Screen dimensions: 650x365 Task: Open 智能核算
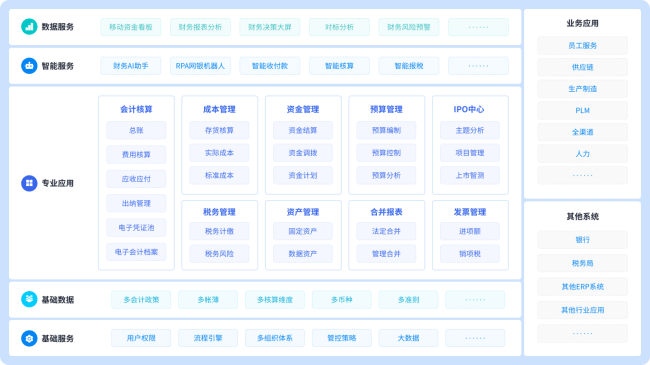click(340, 66)
